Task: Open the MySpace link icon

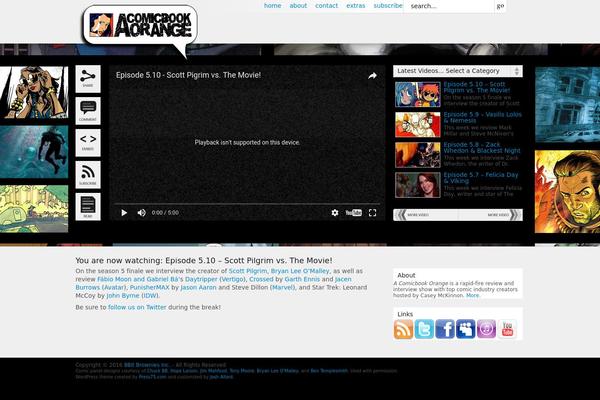Action: pos(466,329)
